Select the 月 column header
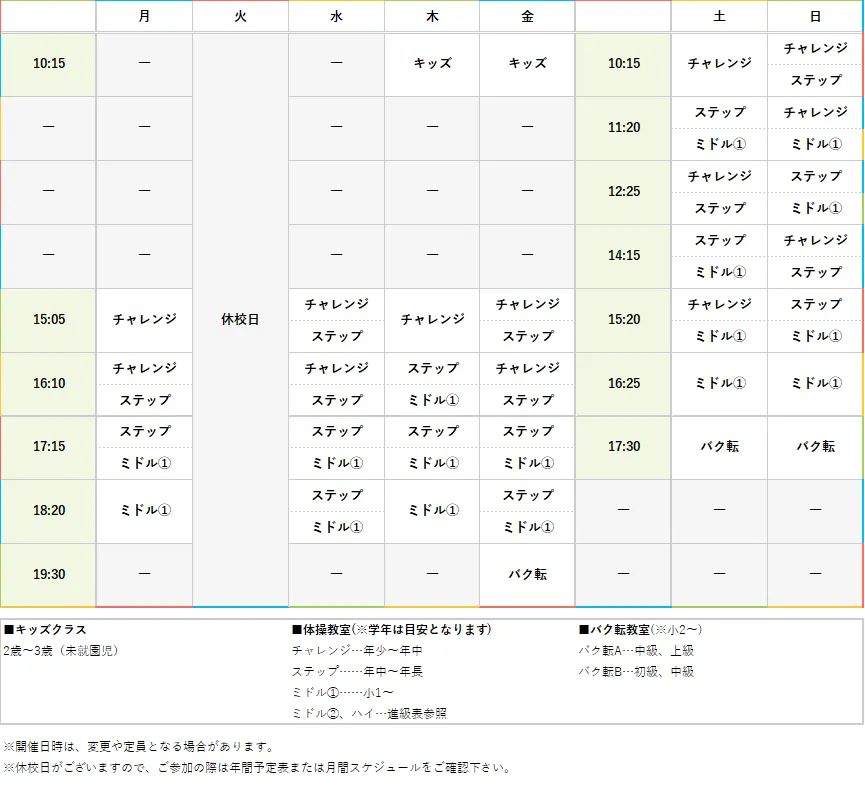This screenshot has width=865, height=793. pyautogui.click(x=144, y=16)
